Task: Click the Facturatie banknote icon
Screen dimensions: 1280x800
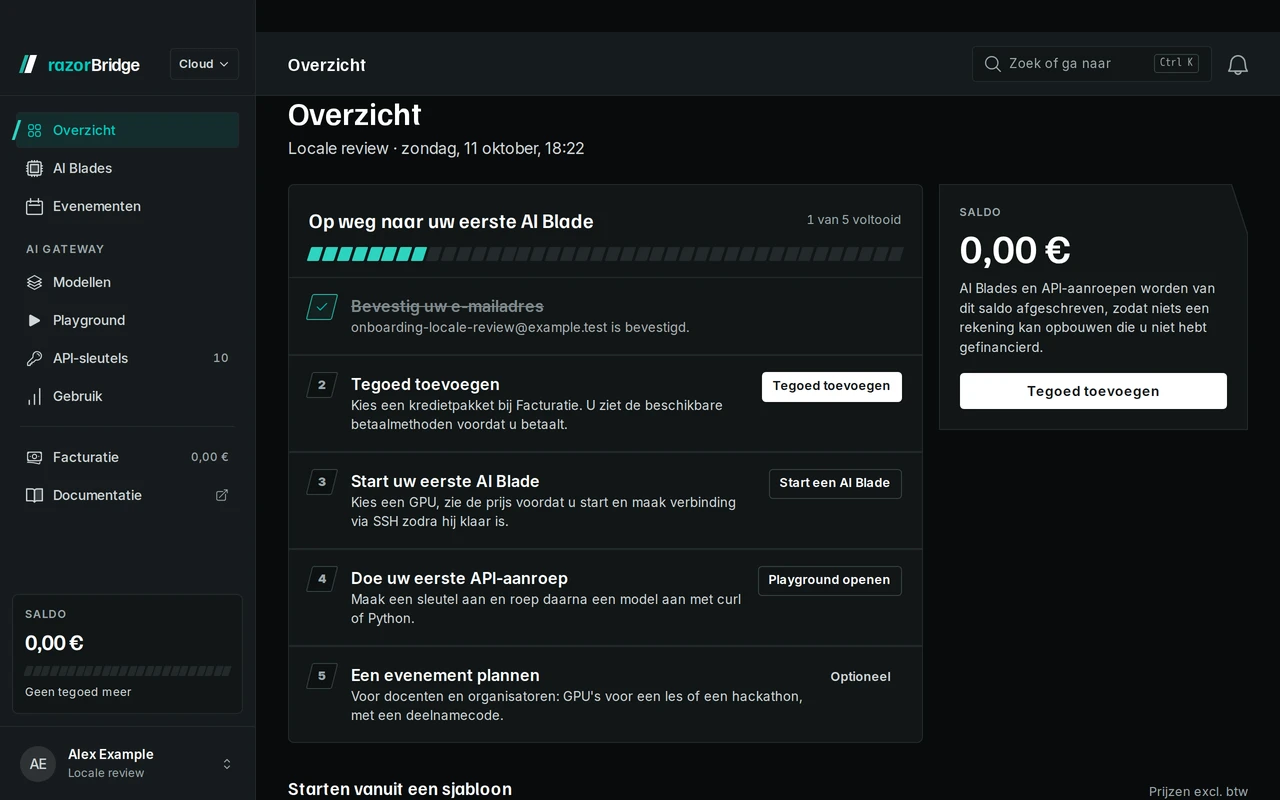Action: point(35,457)
